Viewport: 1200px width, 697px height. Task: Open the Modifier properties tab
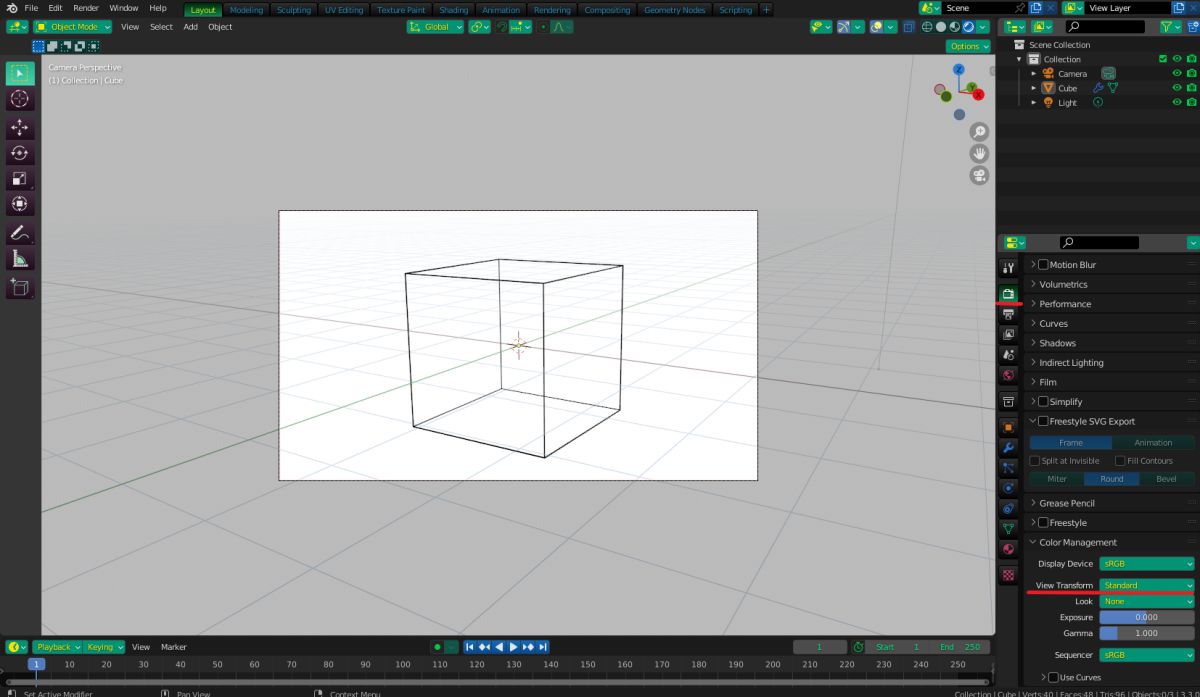click(1008, 447)
